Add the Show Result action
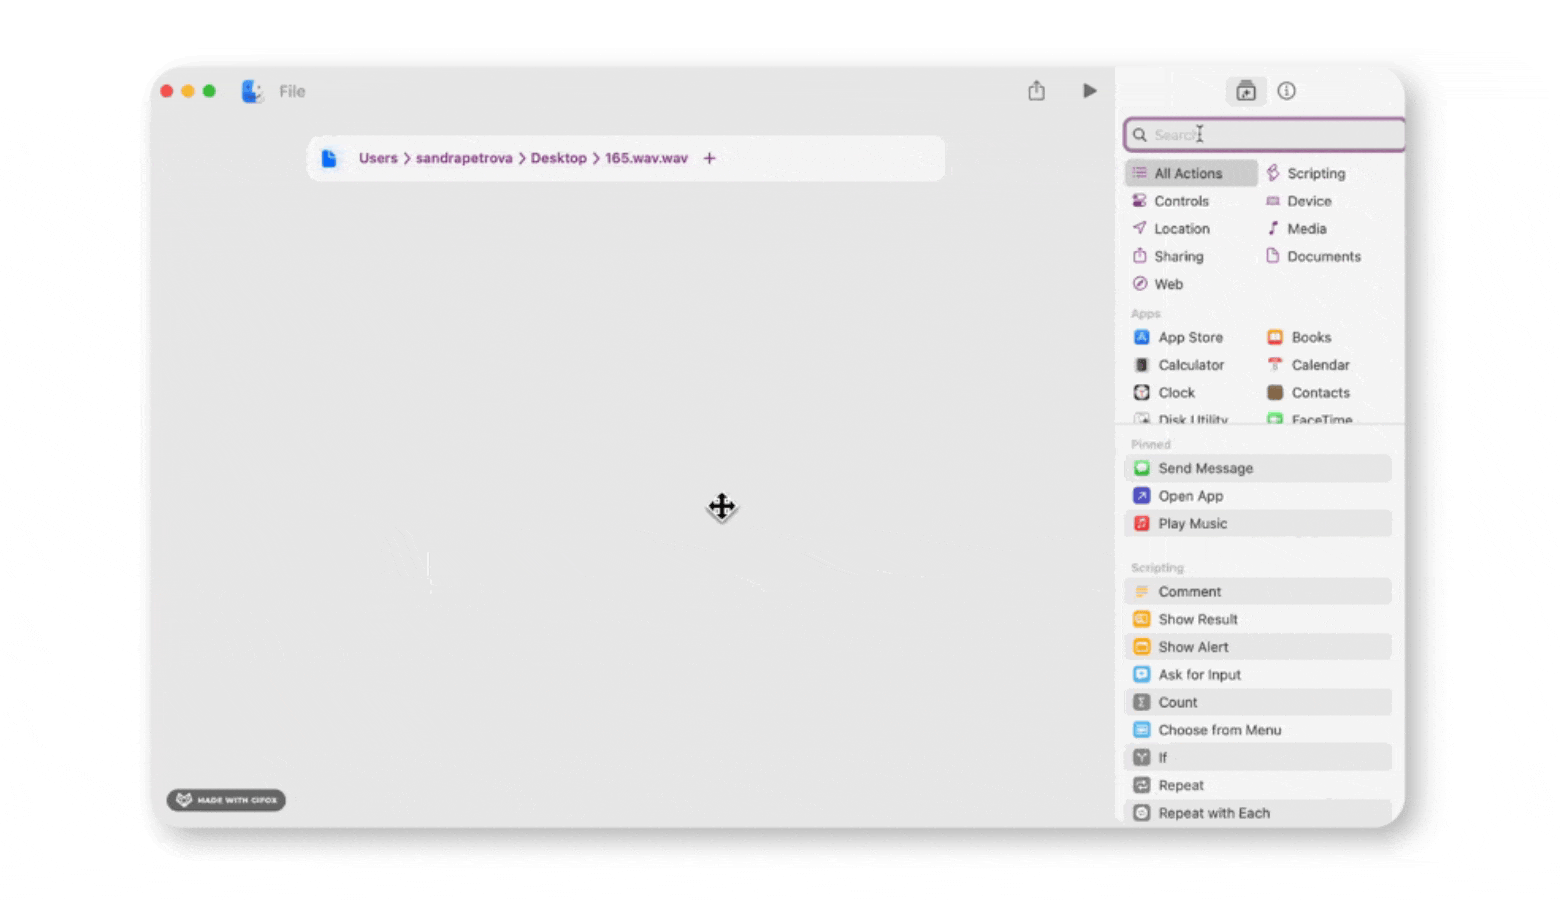 [1258, 620]
